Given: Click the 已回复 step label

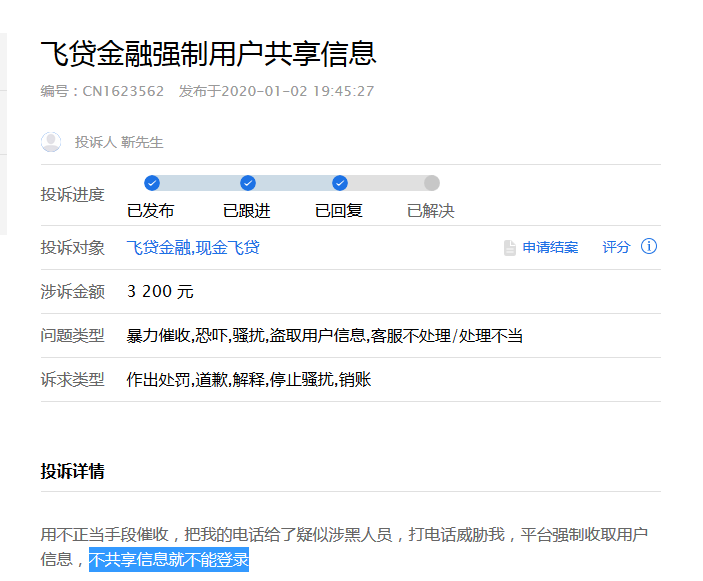Looking at the screenshot, I should point(338,211).
